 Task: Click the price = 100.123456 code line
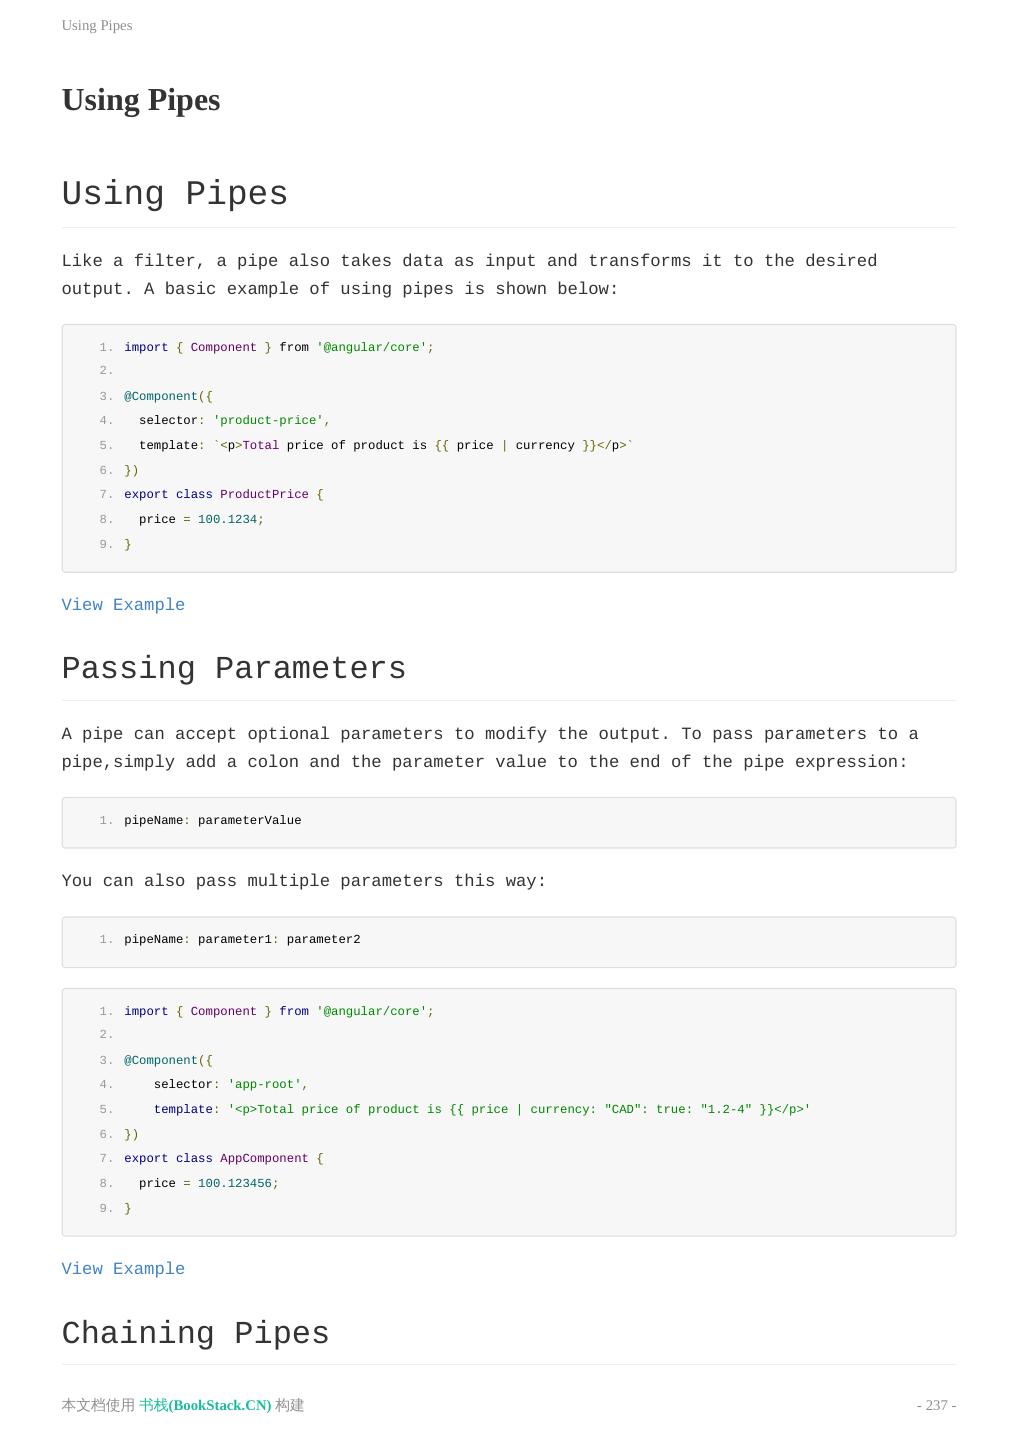[208, 1184]
